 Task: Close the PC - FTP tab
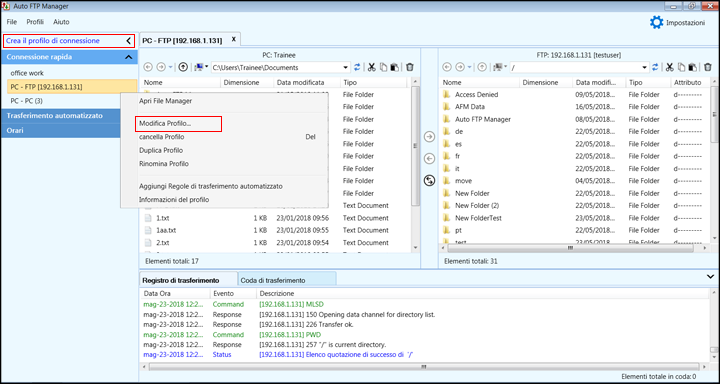click(x=233, y=40)
